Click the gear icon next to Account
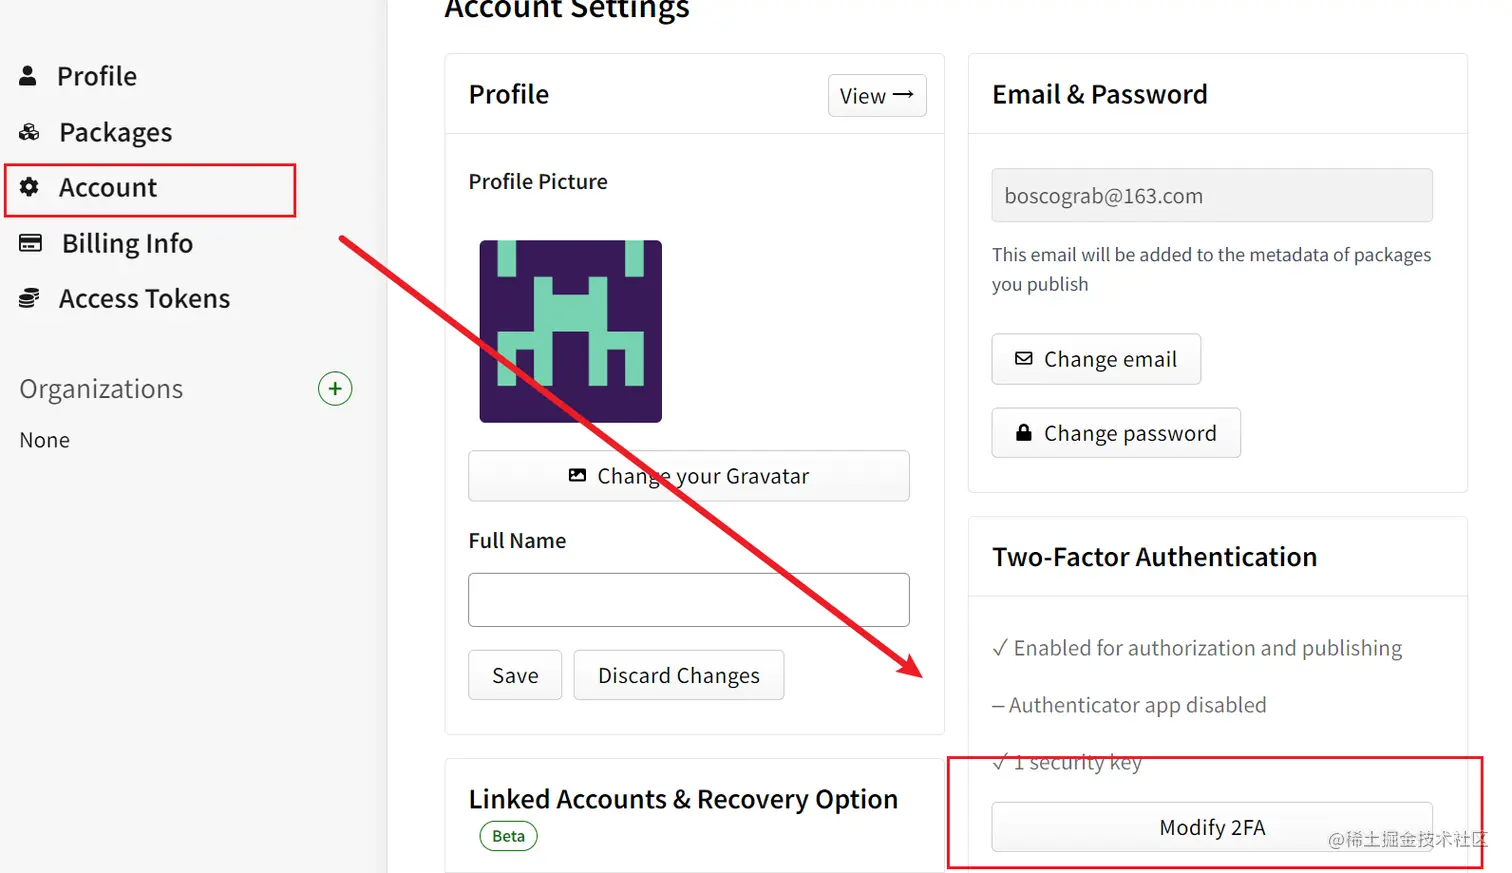The height and width of the screenshot is (873, 1512). click(31, 187)
